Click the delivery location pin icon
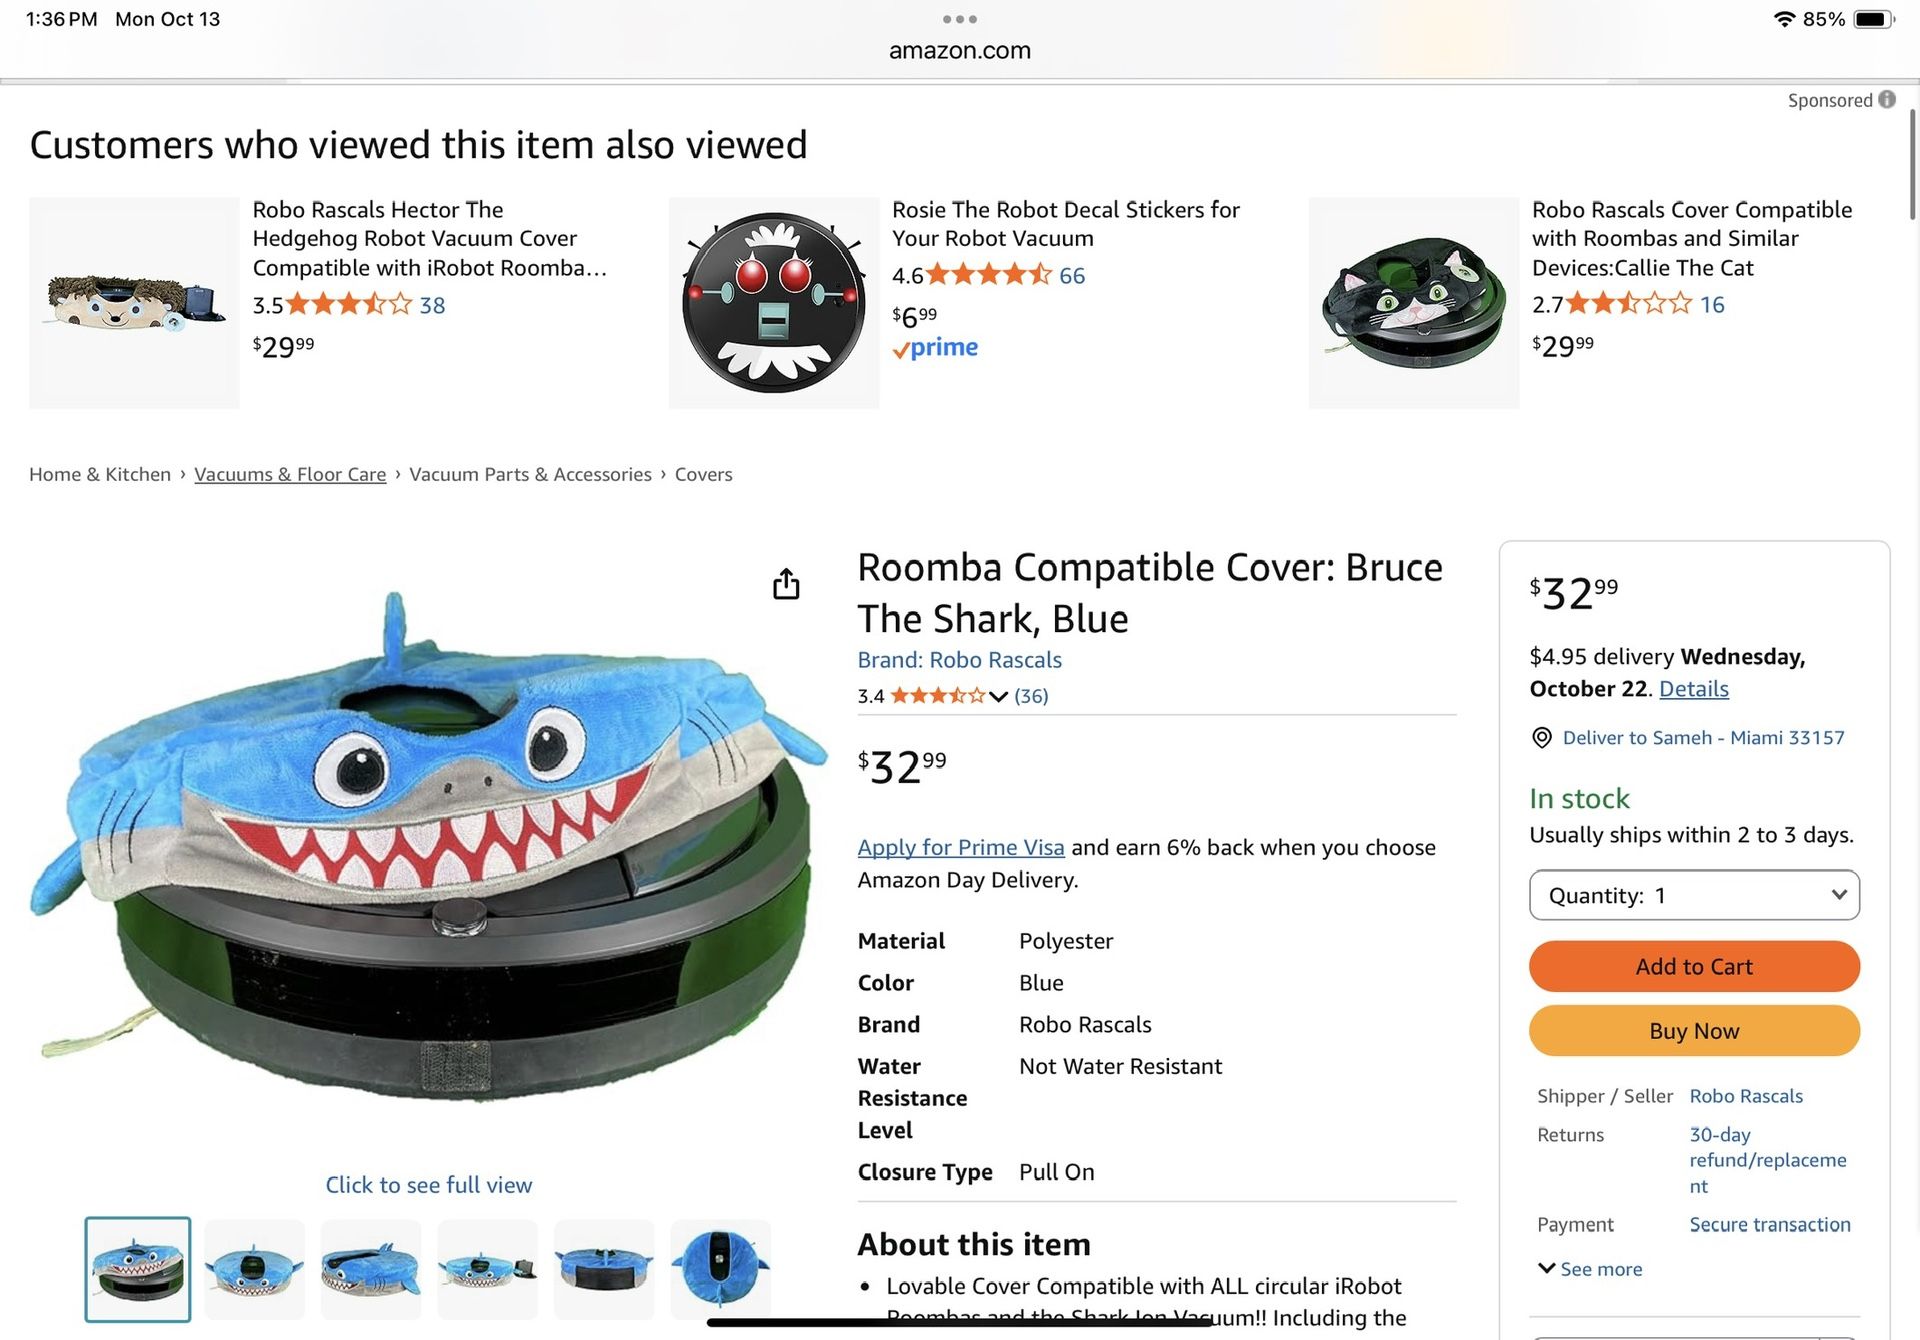 tap(1542, 738)
